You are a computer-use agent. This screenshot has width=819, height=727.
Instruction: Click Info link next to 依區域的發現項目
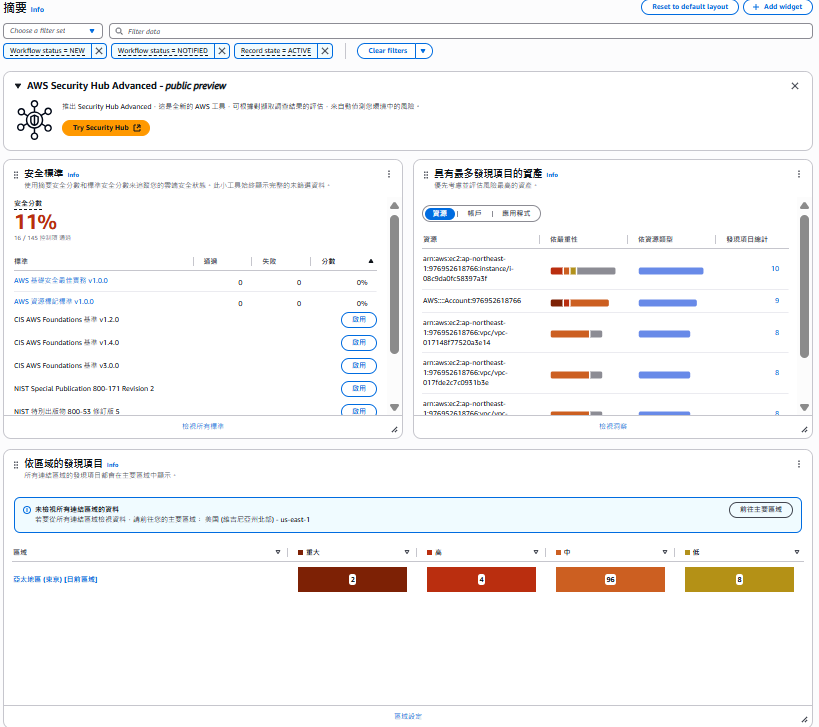coord(113,465)
